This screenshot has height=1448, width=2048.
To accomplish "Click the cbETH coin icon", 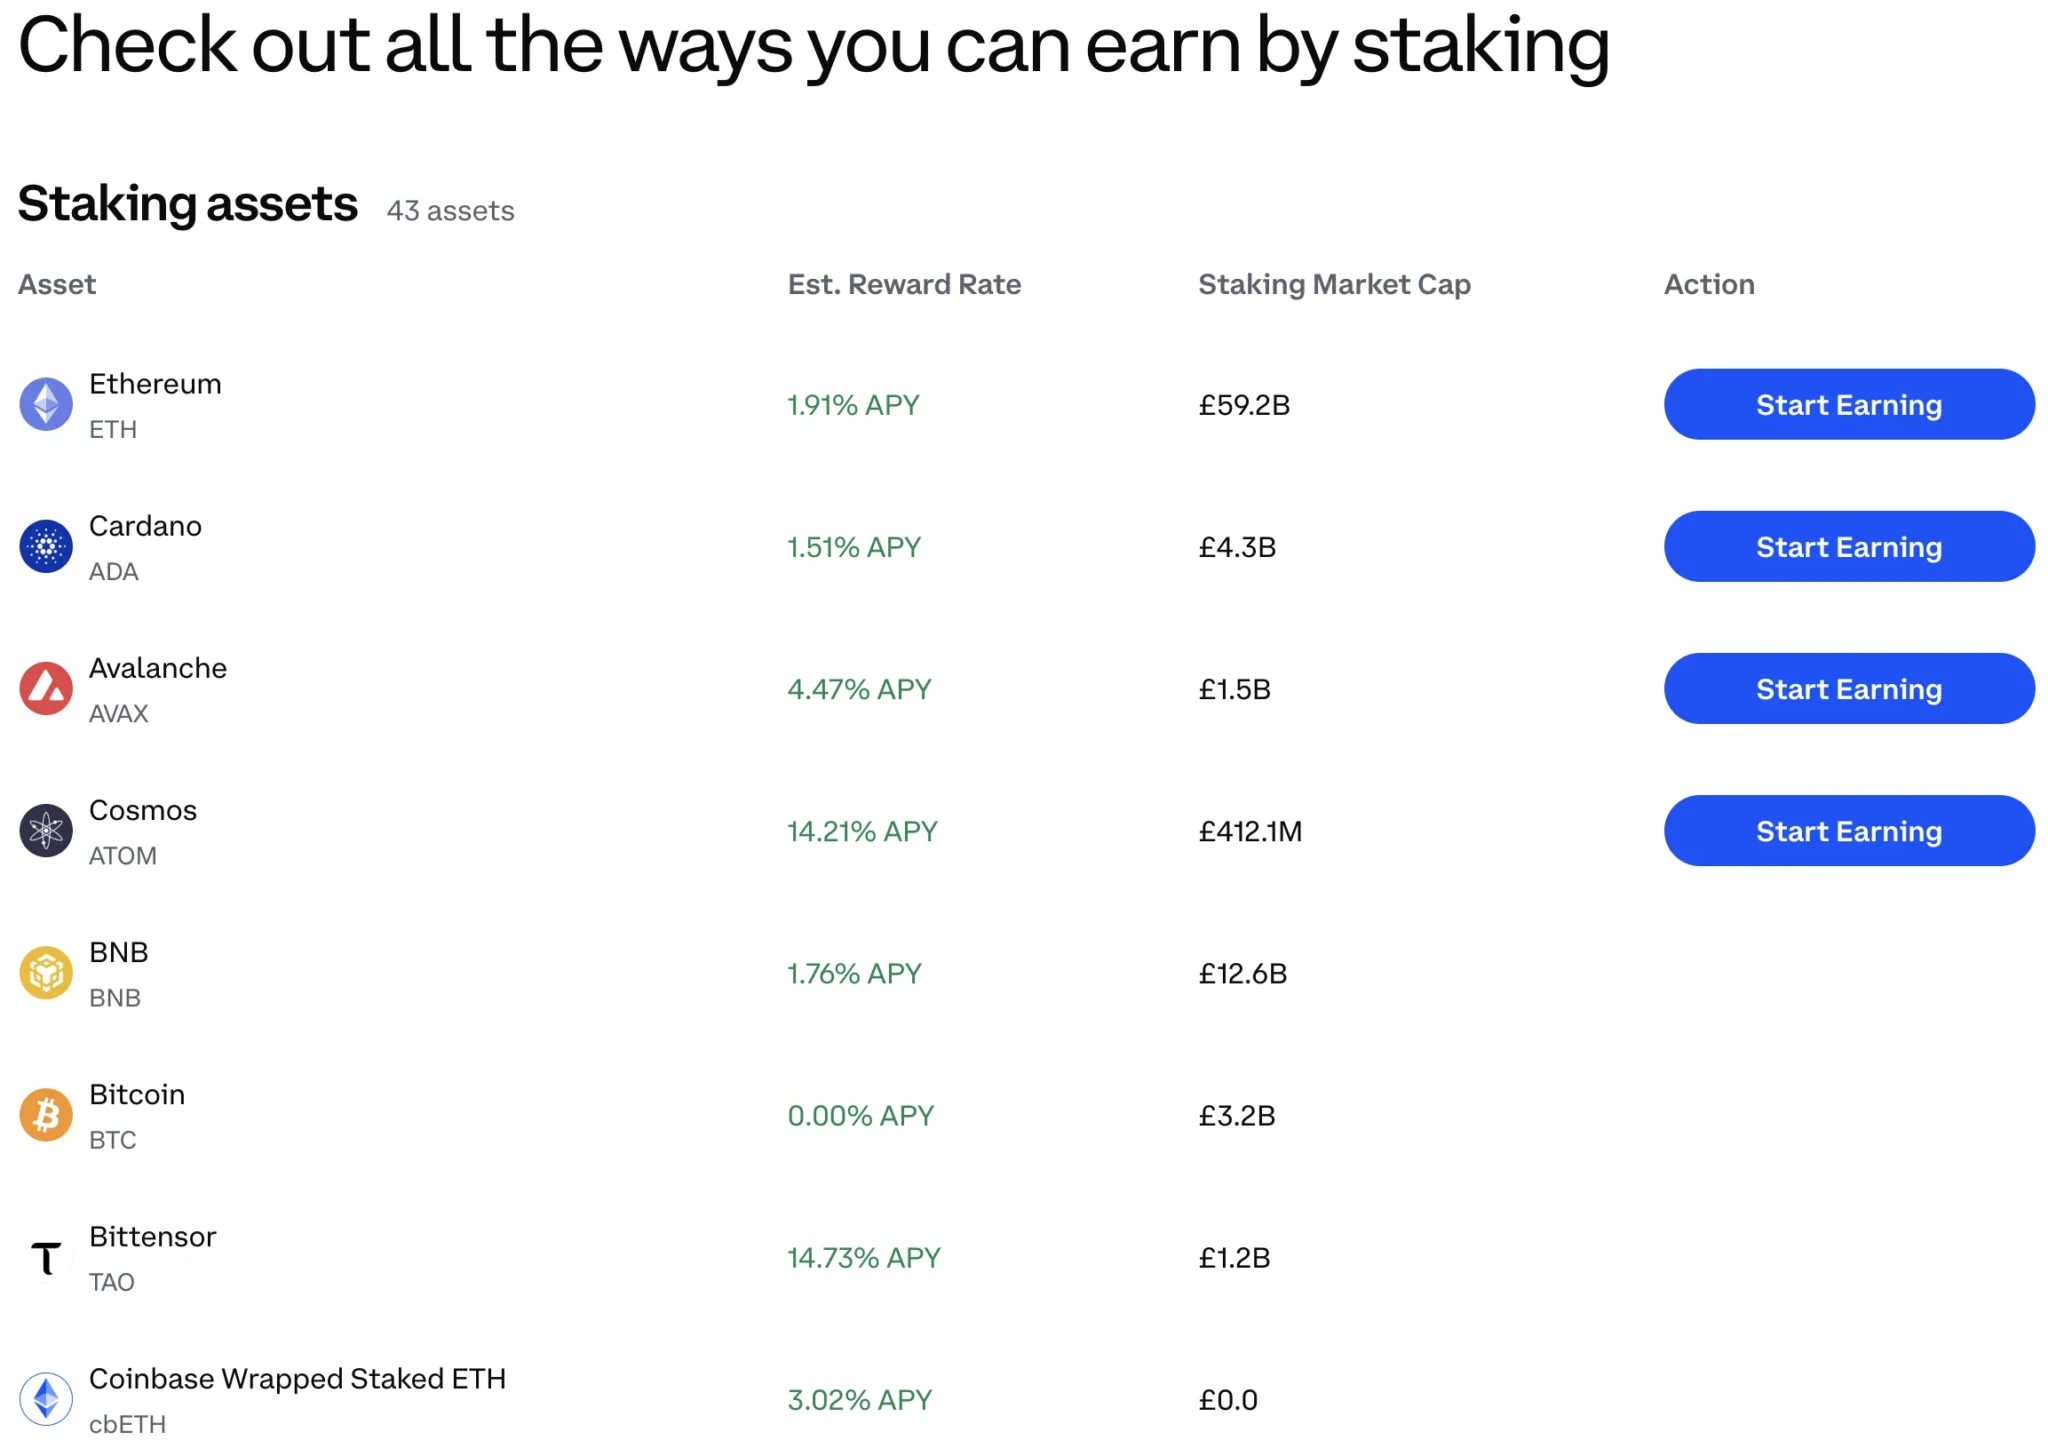I will pyautogui.click(x=46, y=1398).
